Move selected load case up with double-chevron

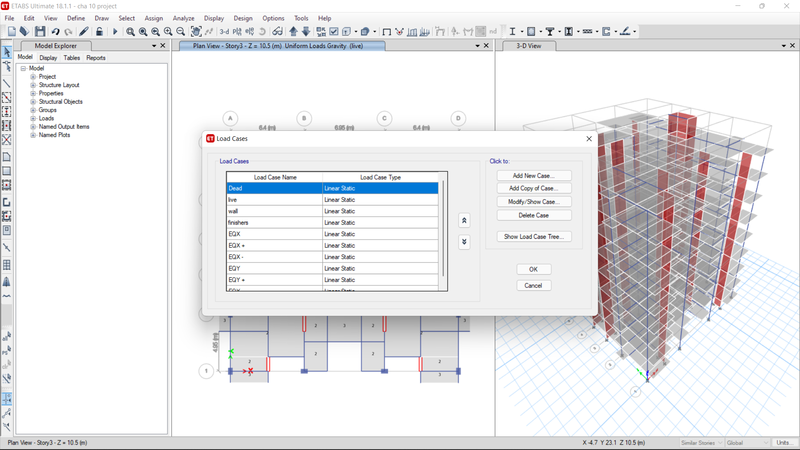point(464,220)
